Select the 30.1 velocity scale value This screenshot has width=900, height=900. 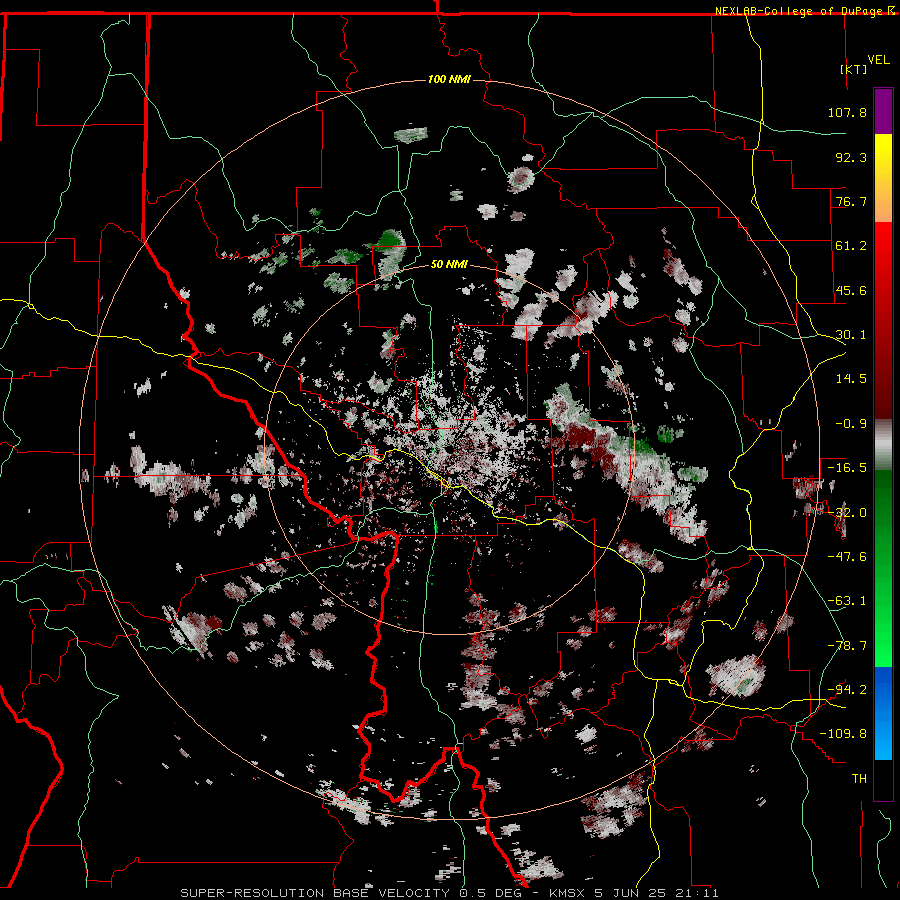[x=851, y=335]
